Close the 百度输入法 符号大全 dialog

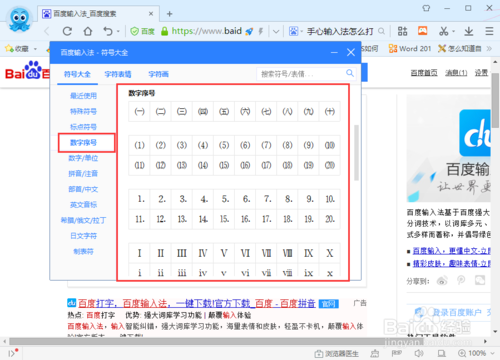(351, 52)
